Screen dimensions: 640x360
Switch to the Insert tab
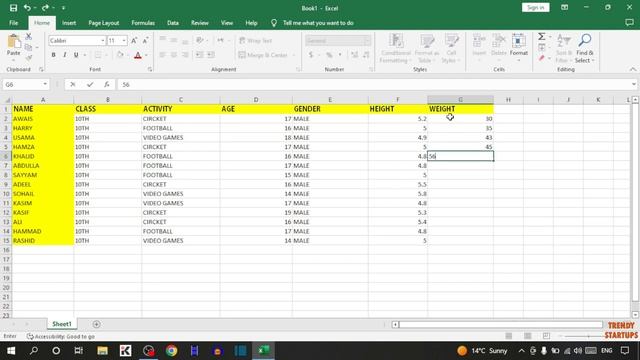point(69,23)
